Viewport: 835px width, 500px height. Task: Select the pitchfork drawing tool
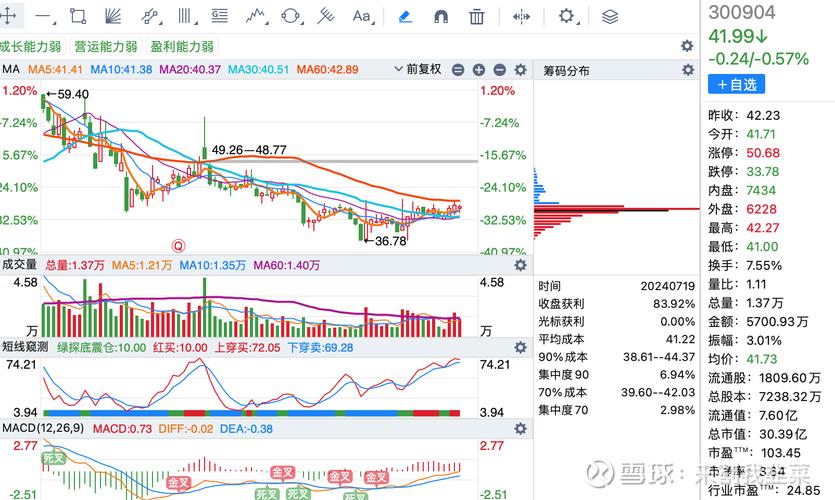(325, 16)
